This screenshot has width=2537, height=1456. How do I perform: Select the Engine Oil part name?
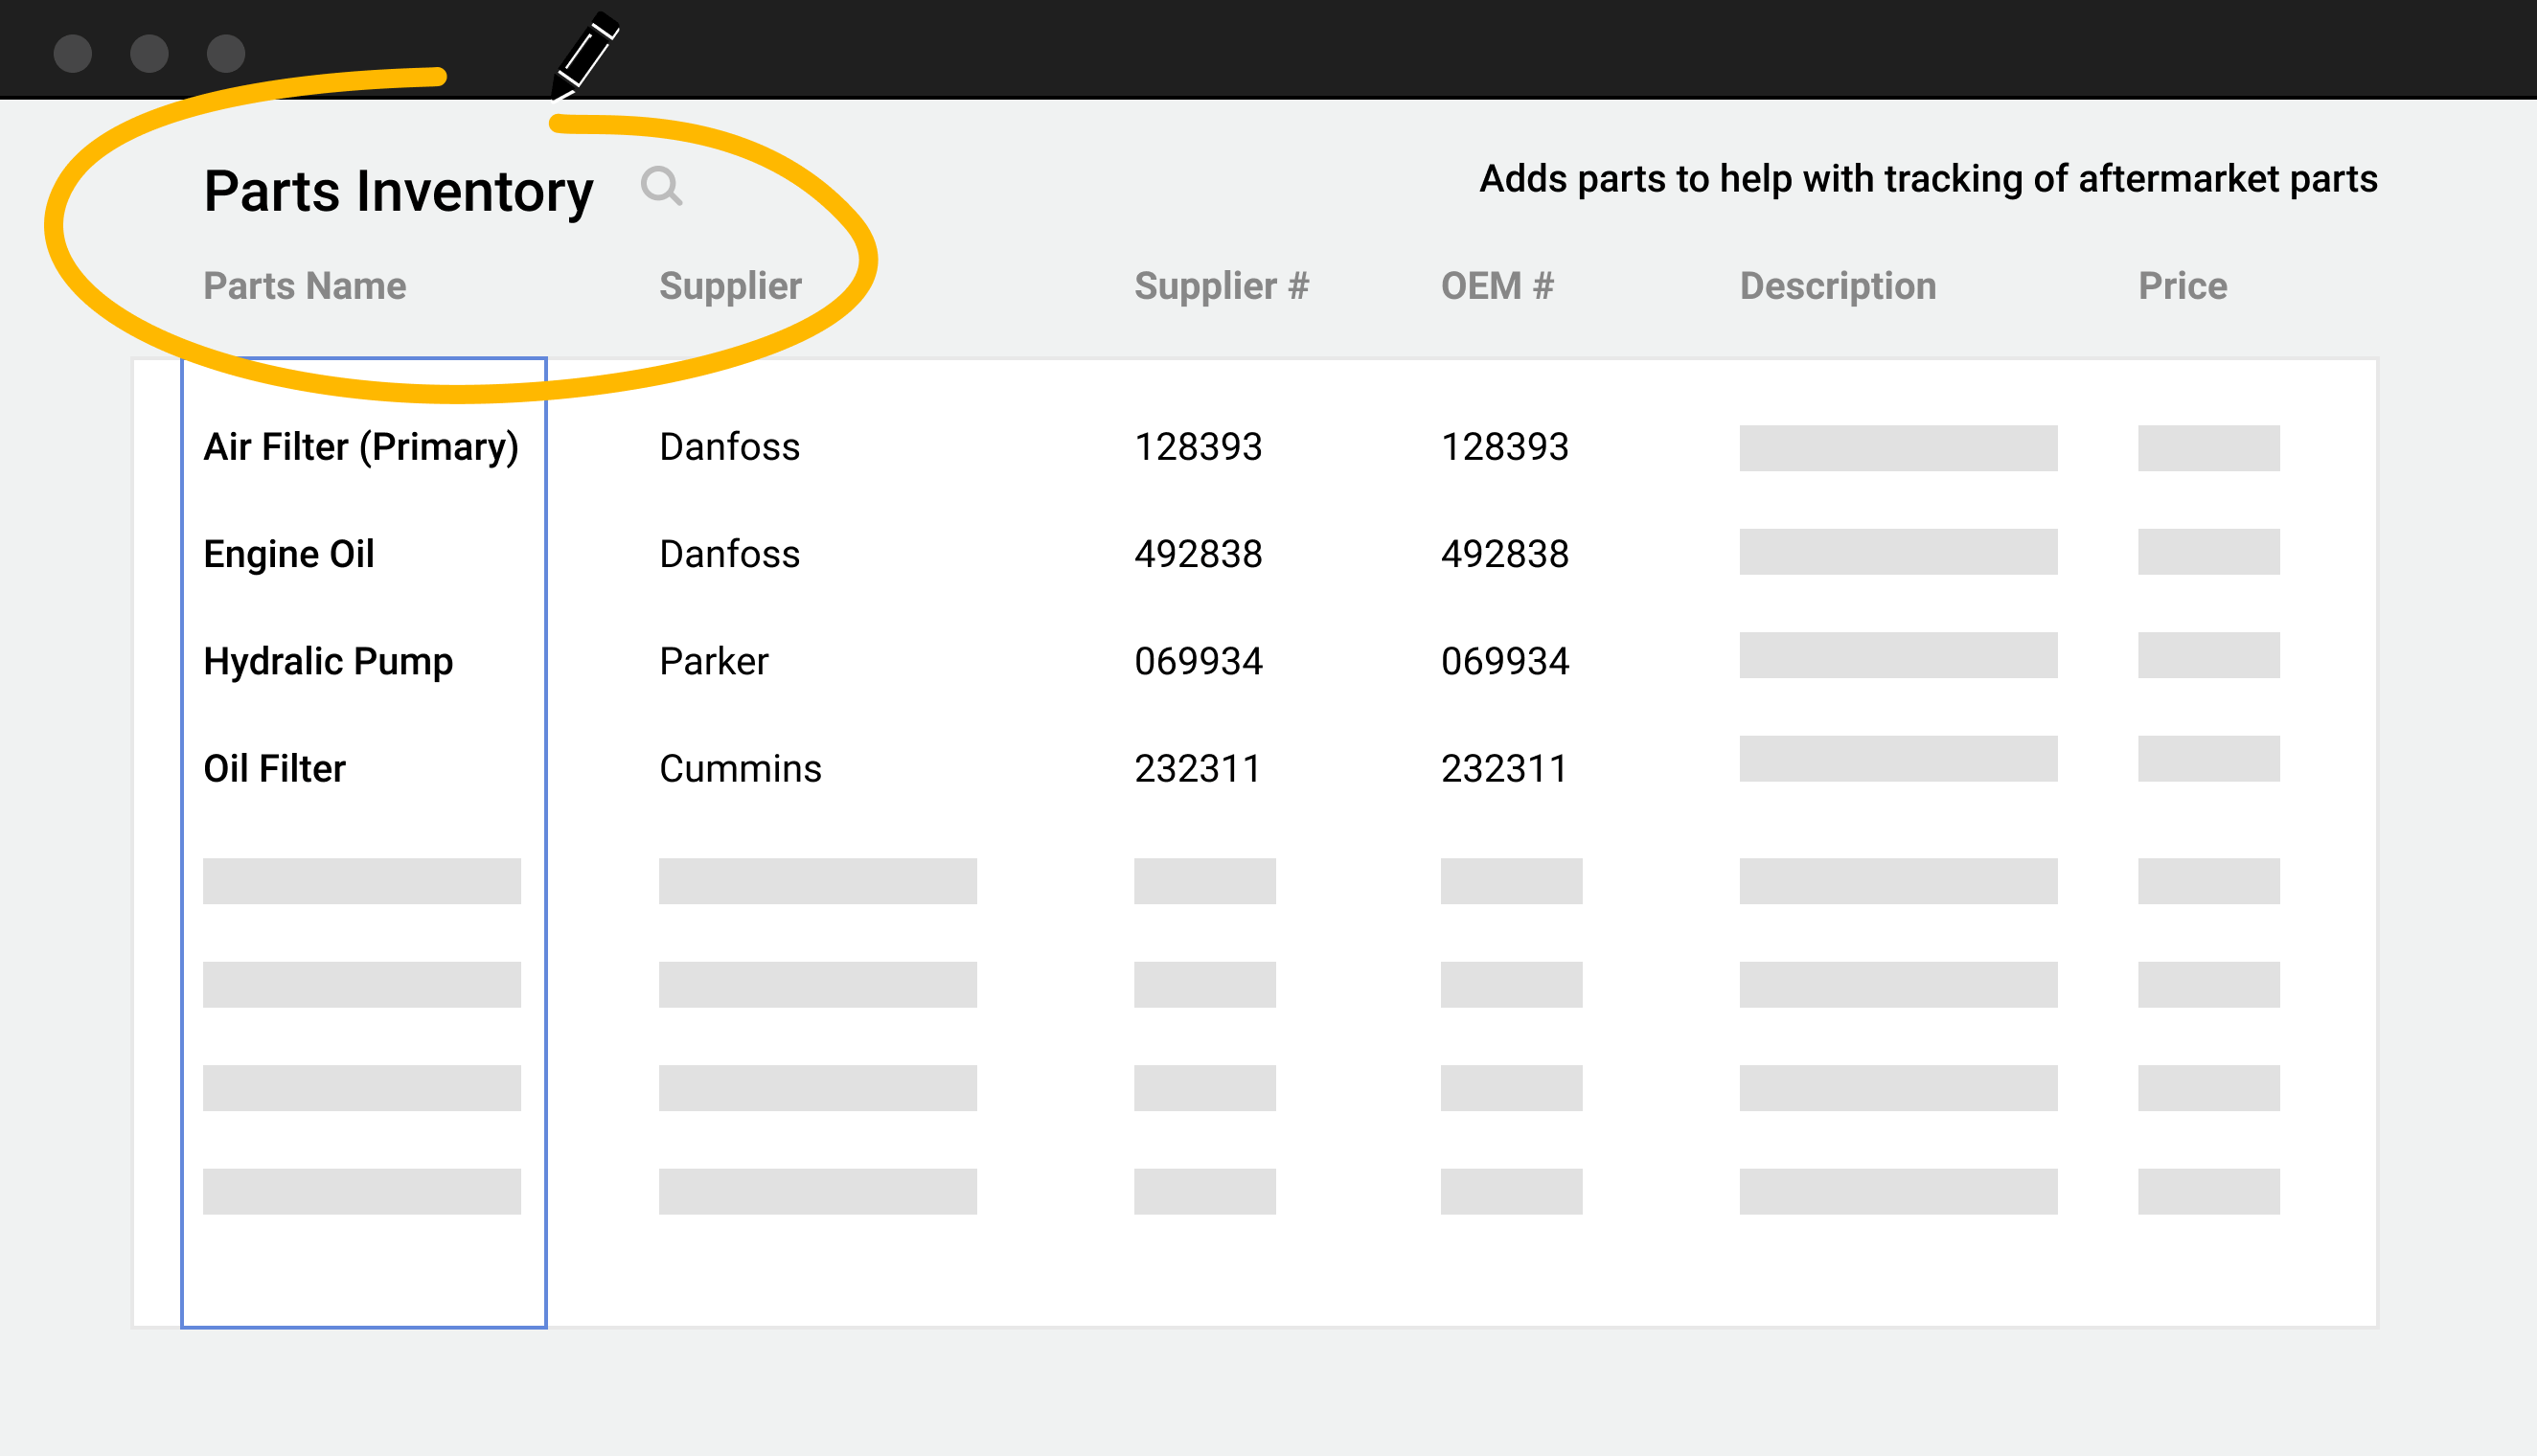[289, 554]
